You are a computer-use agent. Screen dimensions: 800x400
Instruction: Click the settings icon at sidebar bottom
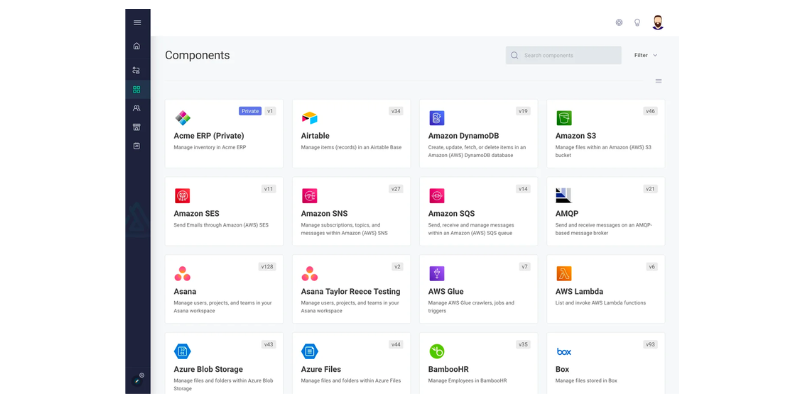138,378
